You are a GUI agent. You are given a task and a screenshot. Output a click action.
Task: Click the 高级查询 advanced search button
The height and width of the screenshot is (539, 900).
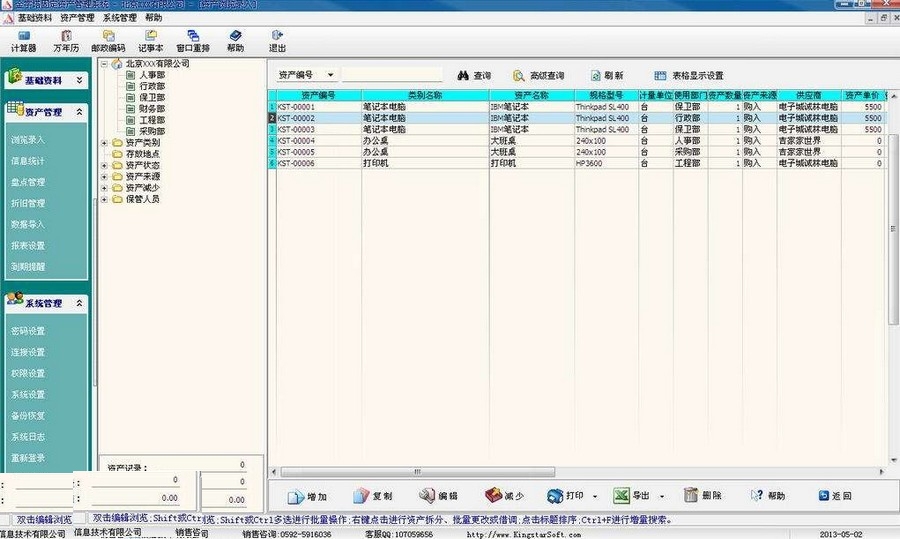(x=539, y=75)
